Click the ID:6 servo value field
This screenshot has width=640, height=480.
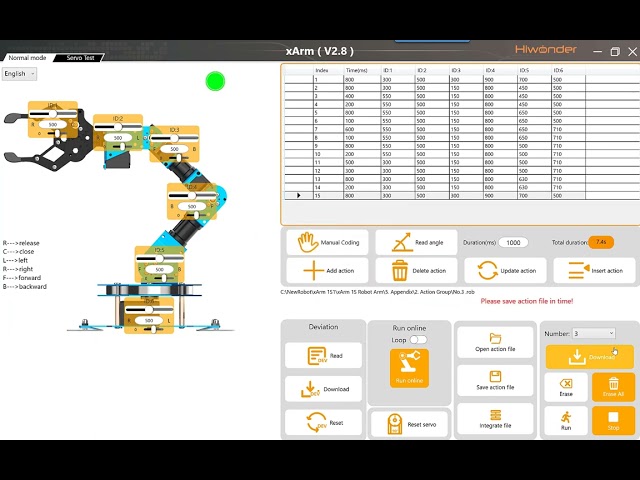click(149, 321)
